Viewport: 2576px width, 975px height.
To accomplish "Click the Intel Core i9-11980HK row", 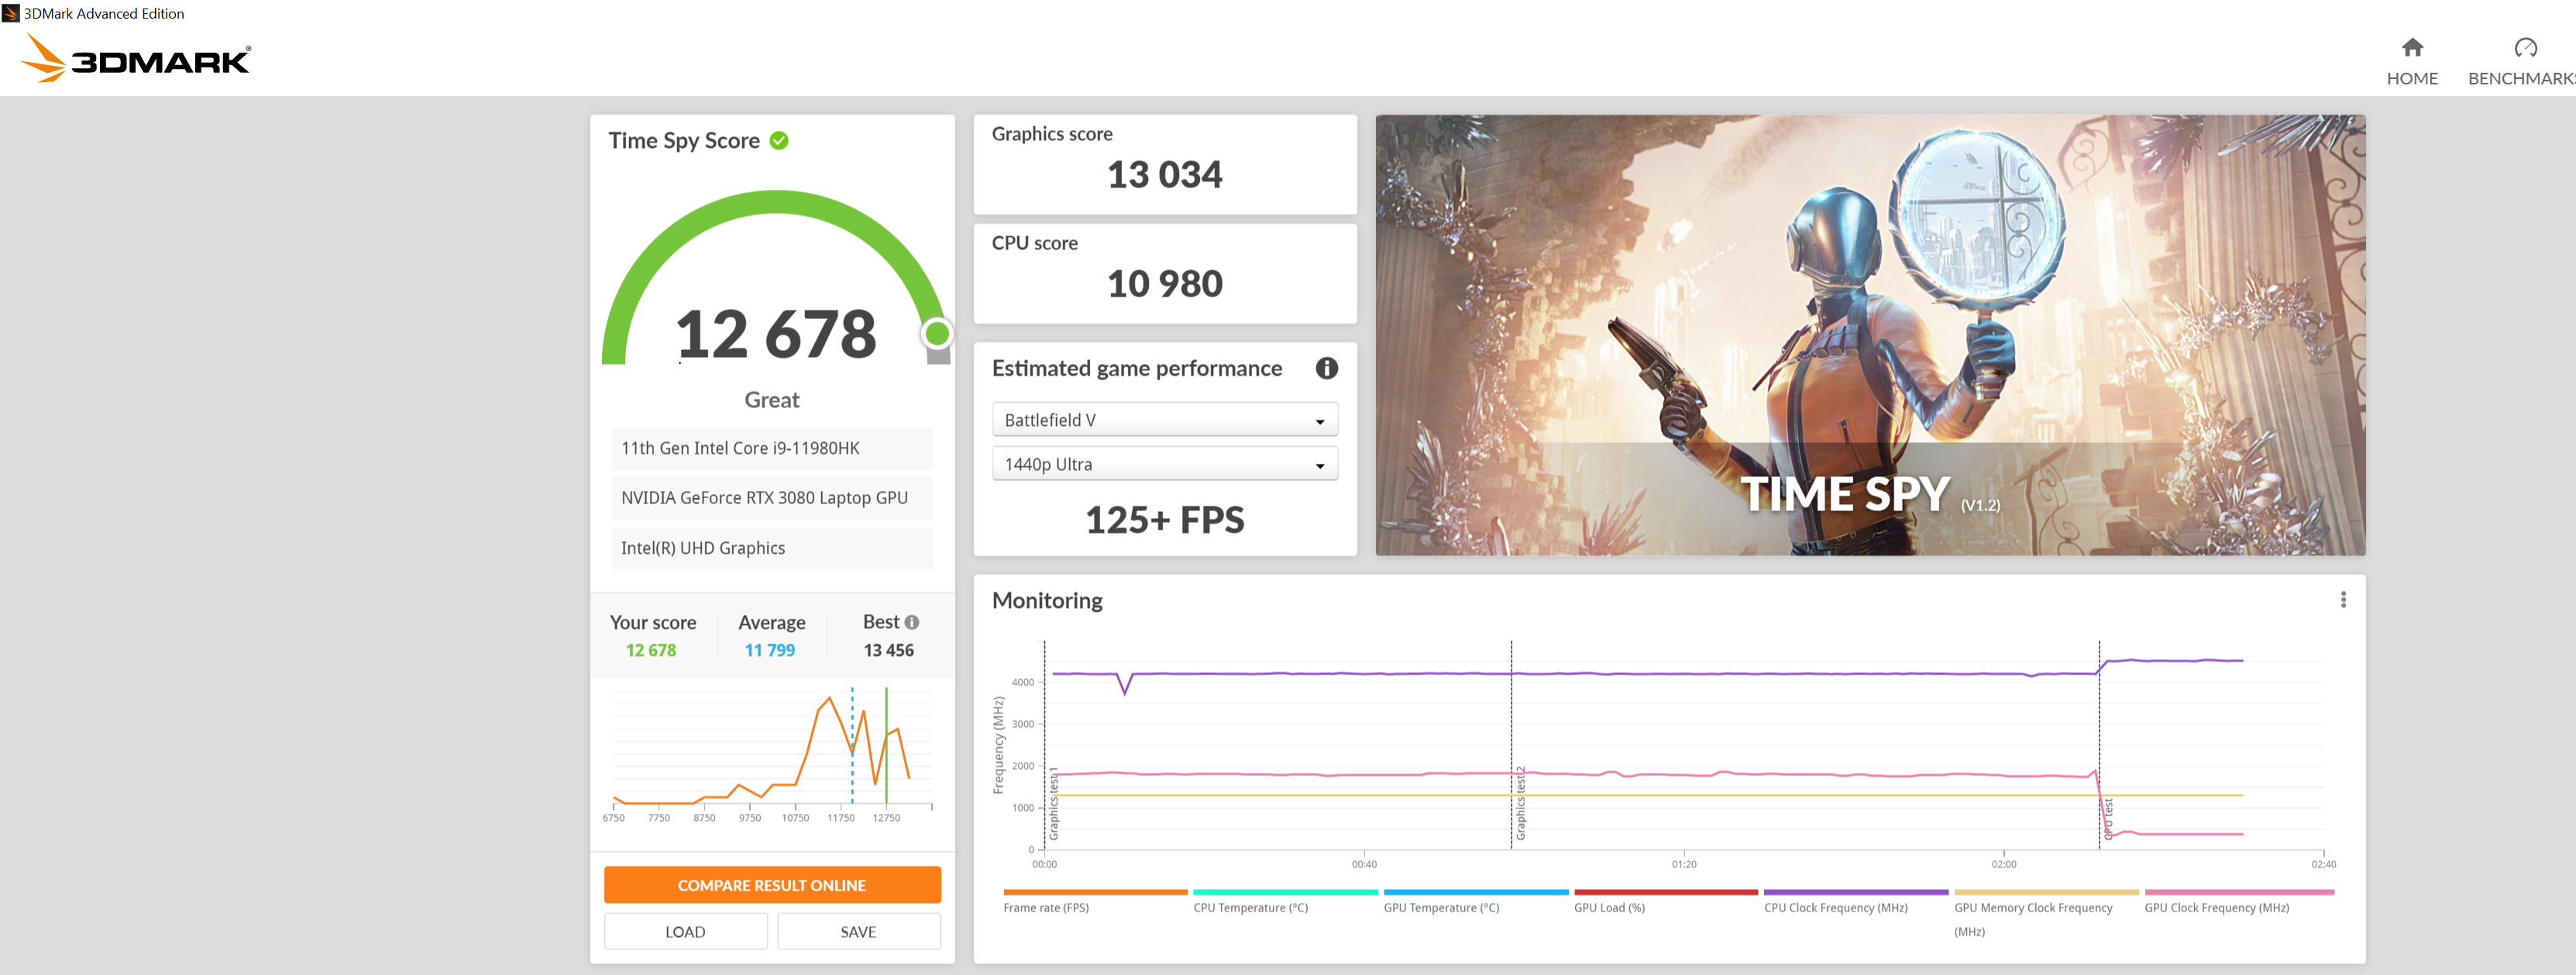I will (772, 448).
